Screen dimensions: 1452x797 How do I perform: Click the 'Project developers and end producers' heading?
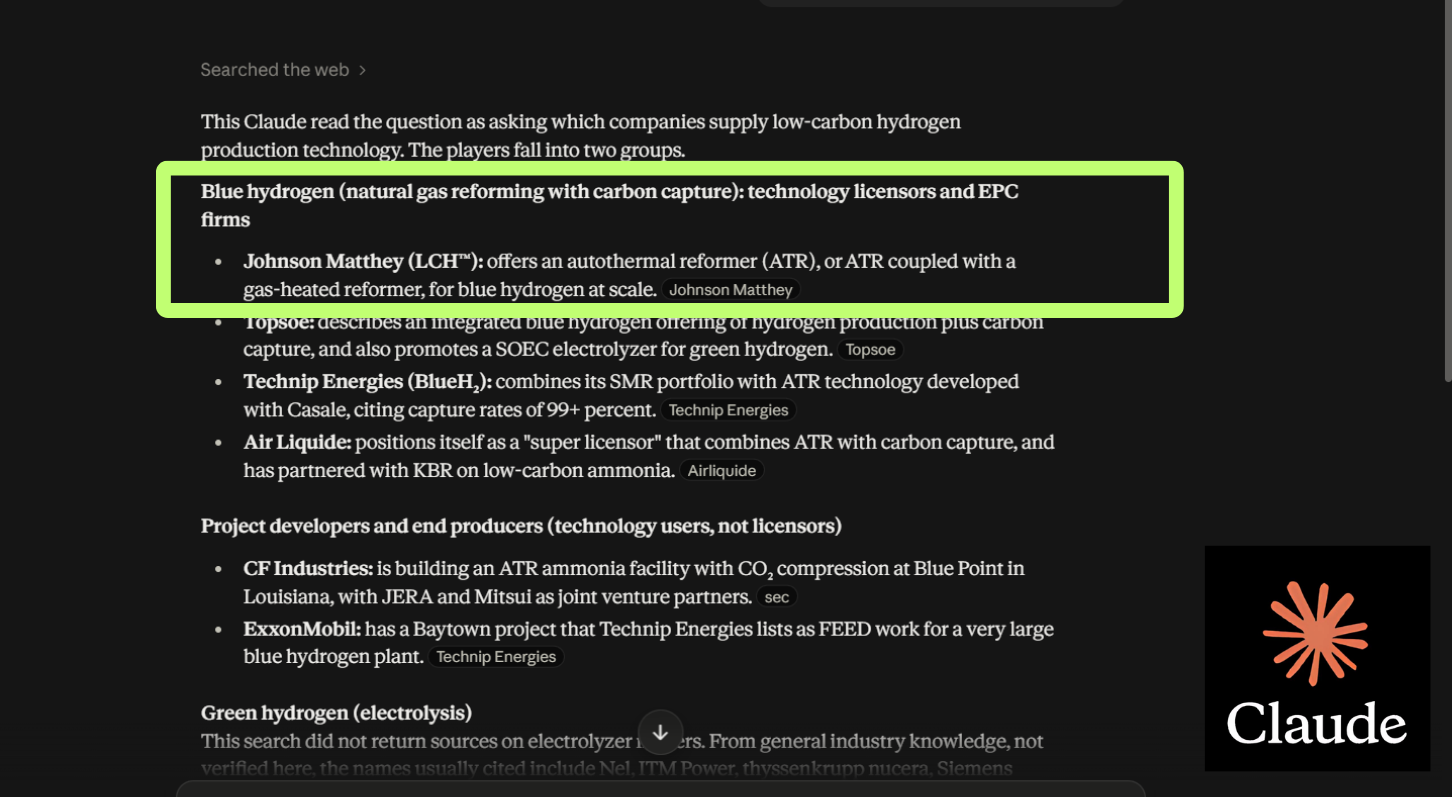pyautogui.click(x=521, y=526)
